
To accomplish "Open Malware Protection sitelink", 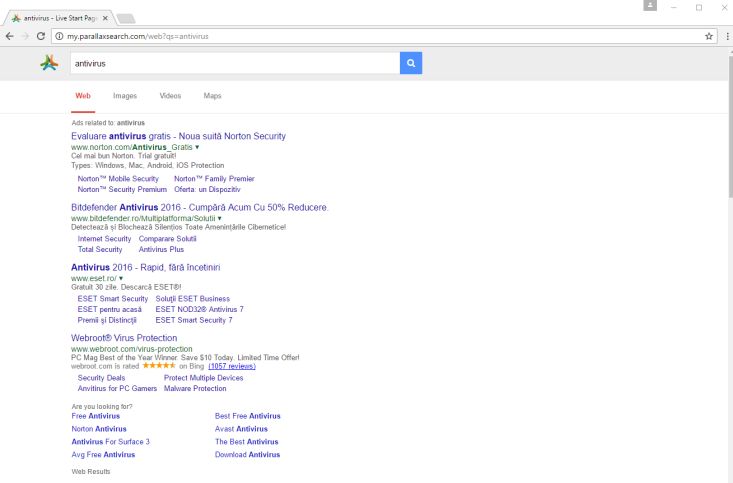I will pos(195,389).
